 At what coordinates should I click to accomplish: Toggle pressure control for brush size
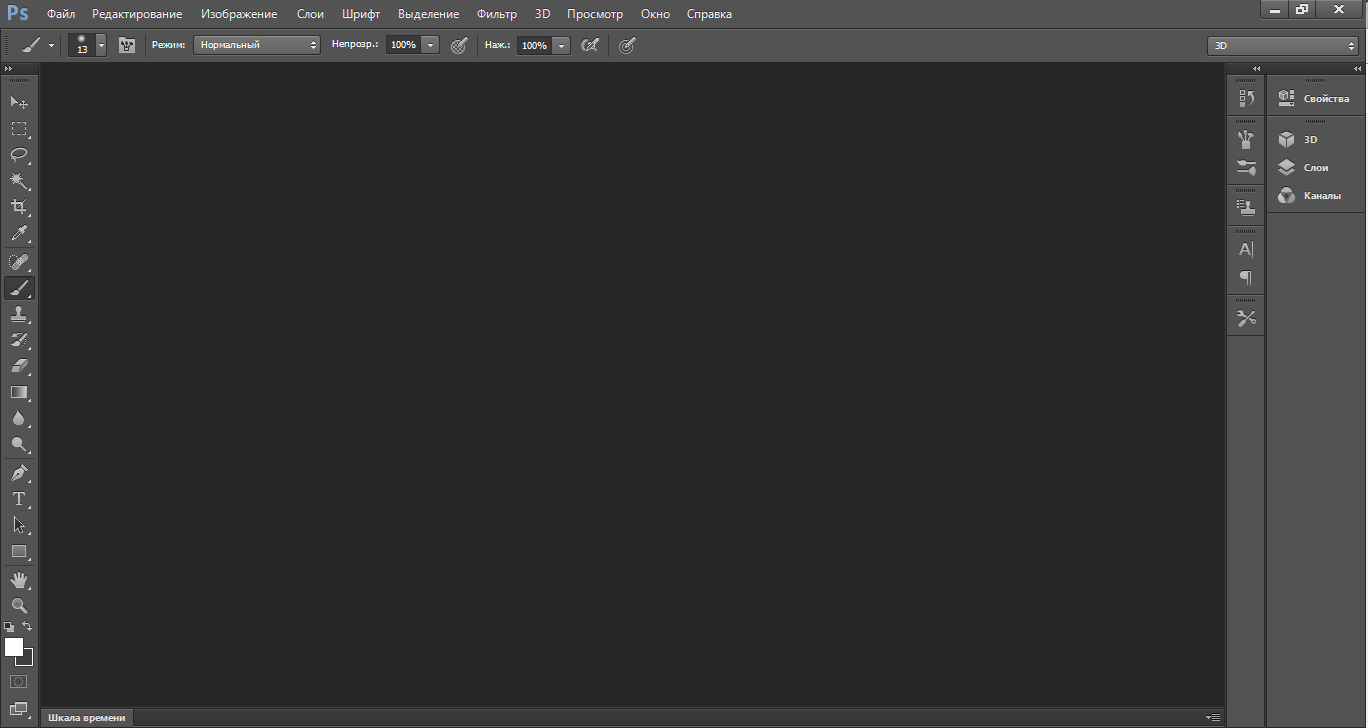(x=626, y=45)
